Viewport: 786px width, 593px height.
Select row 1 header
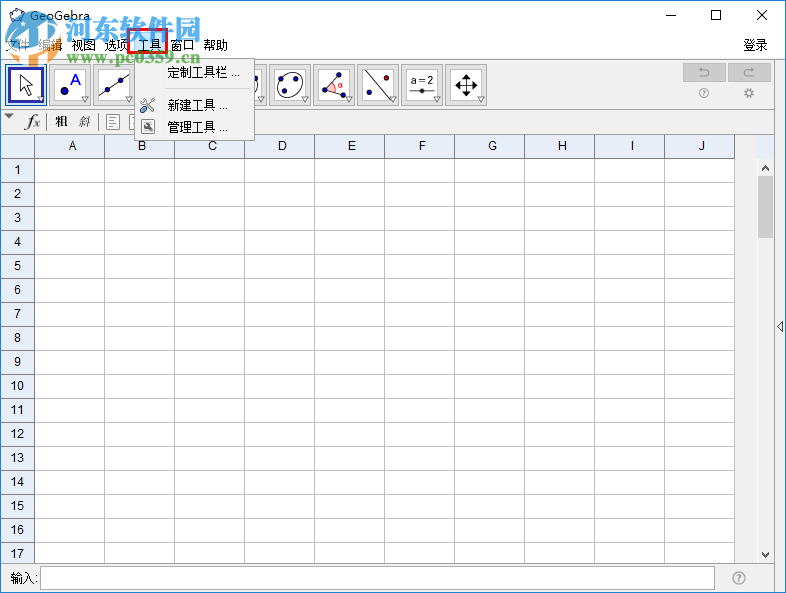tap(18, 170)
